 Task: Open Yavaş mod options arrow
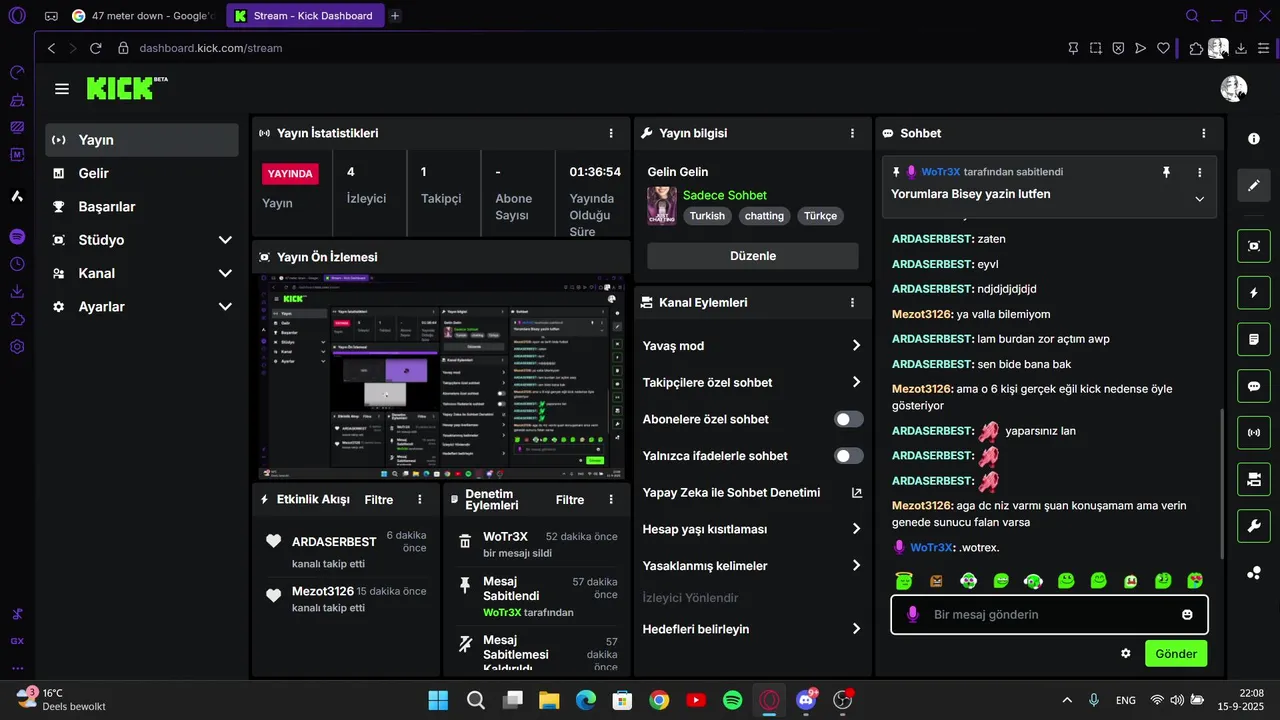point(856,346)
